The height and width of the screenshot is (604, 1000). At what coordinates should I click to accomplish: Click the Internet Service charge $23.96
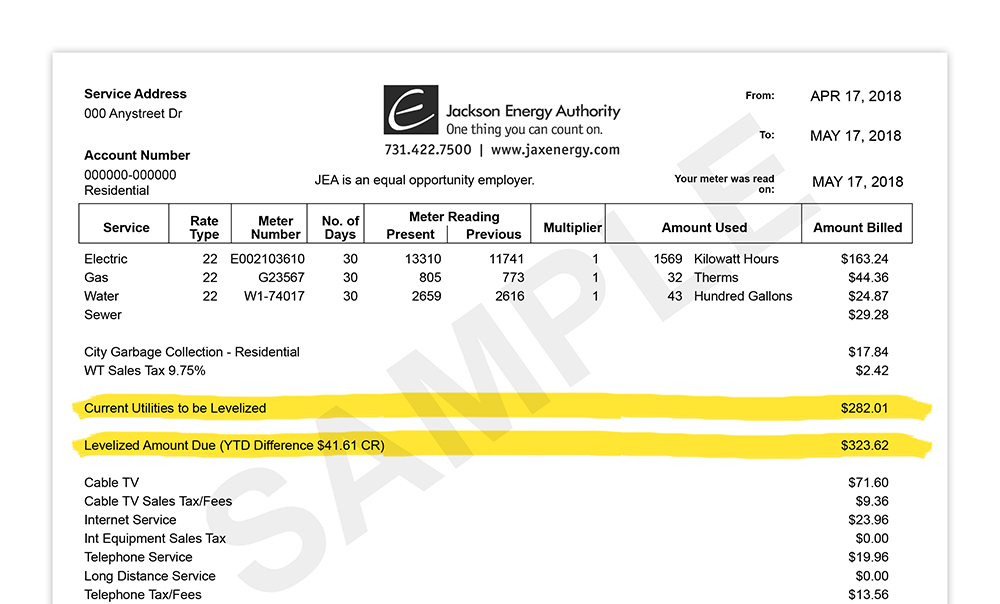tap(868, 520)
